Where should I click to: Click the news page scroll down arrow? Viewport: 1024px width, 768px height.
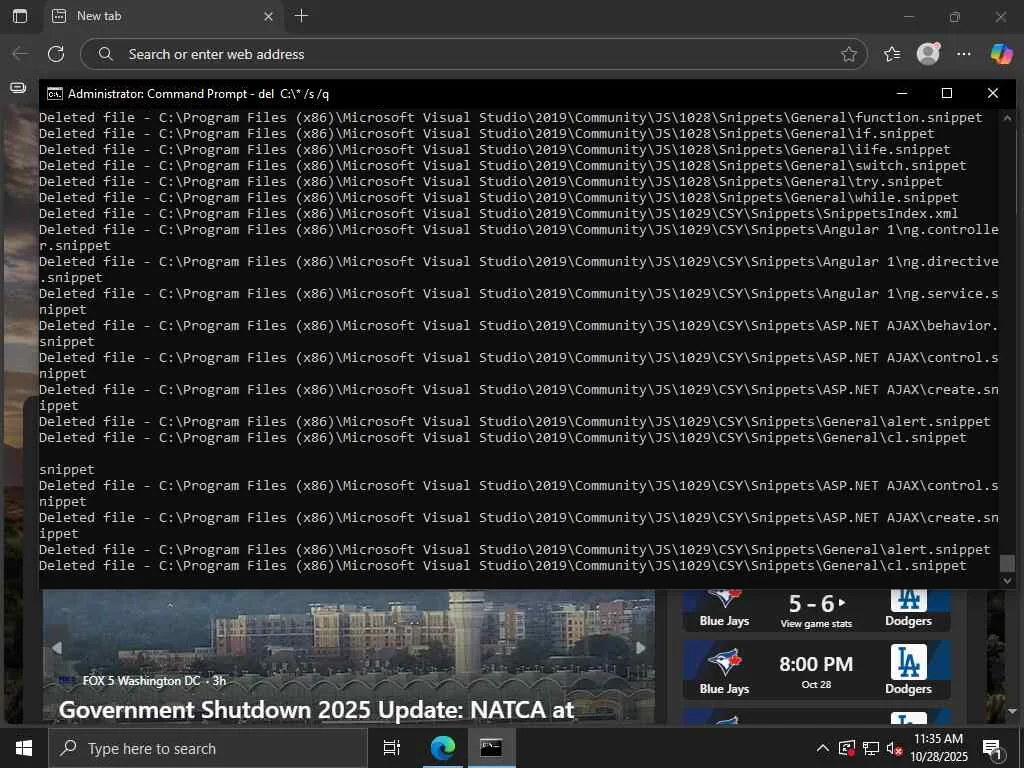1012,711
